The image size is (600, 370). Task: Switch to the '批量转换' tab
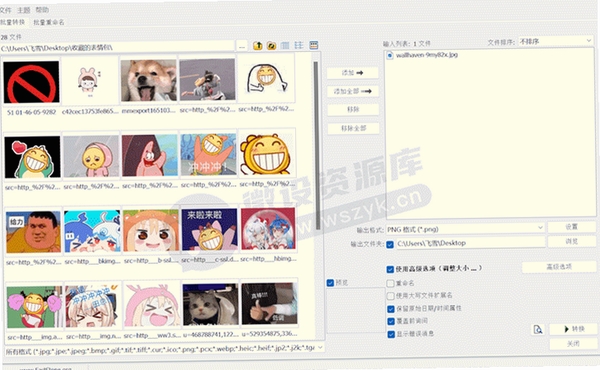pyautogui.click(x=12, y=22)
